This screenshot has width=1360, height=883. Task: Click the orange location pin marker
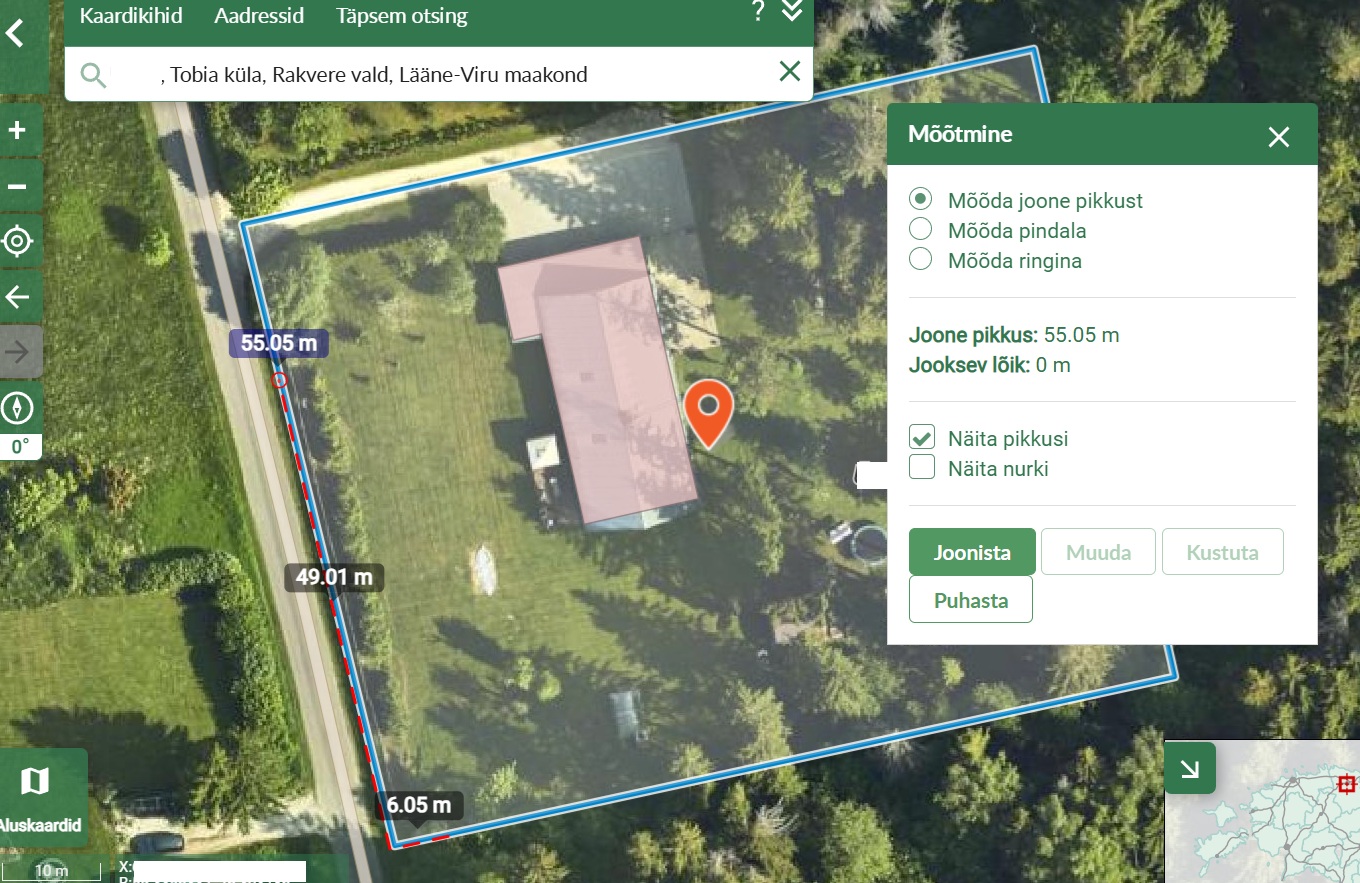[709, 413]
